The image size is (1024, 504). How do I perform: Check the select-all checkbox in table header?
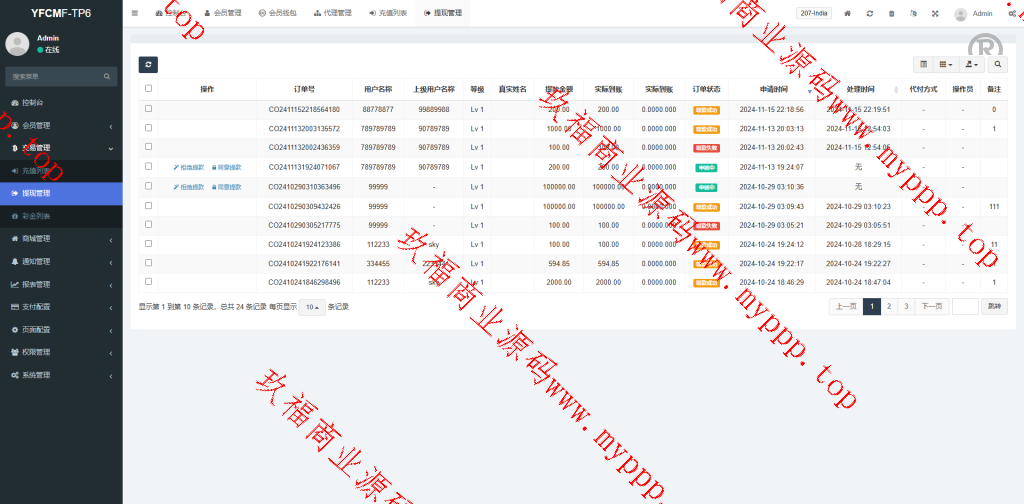149,89
